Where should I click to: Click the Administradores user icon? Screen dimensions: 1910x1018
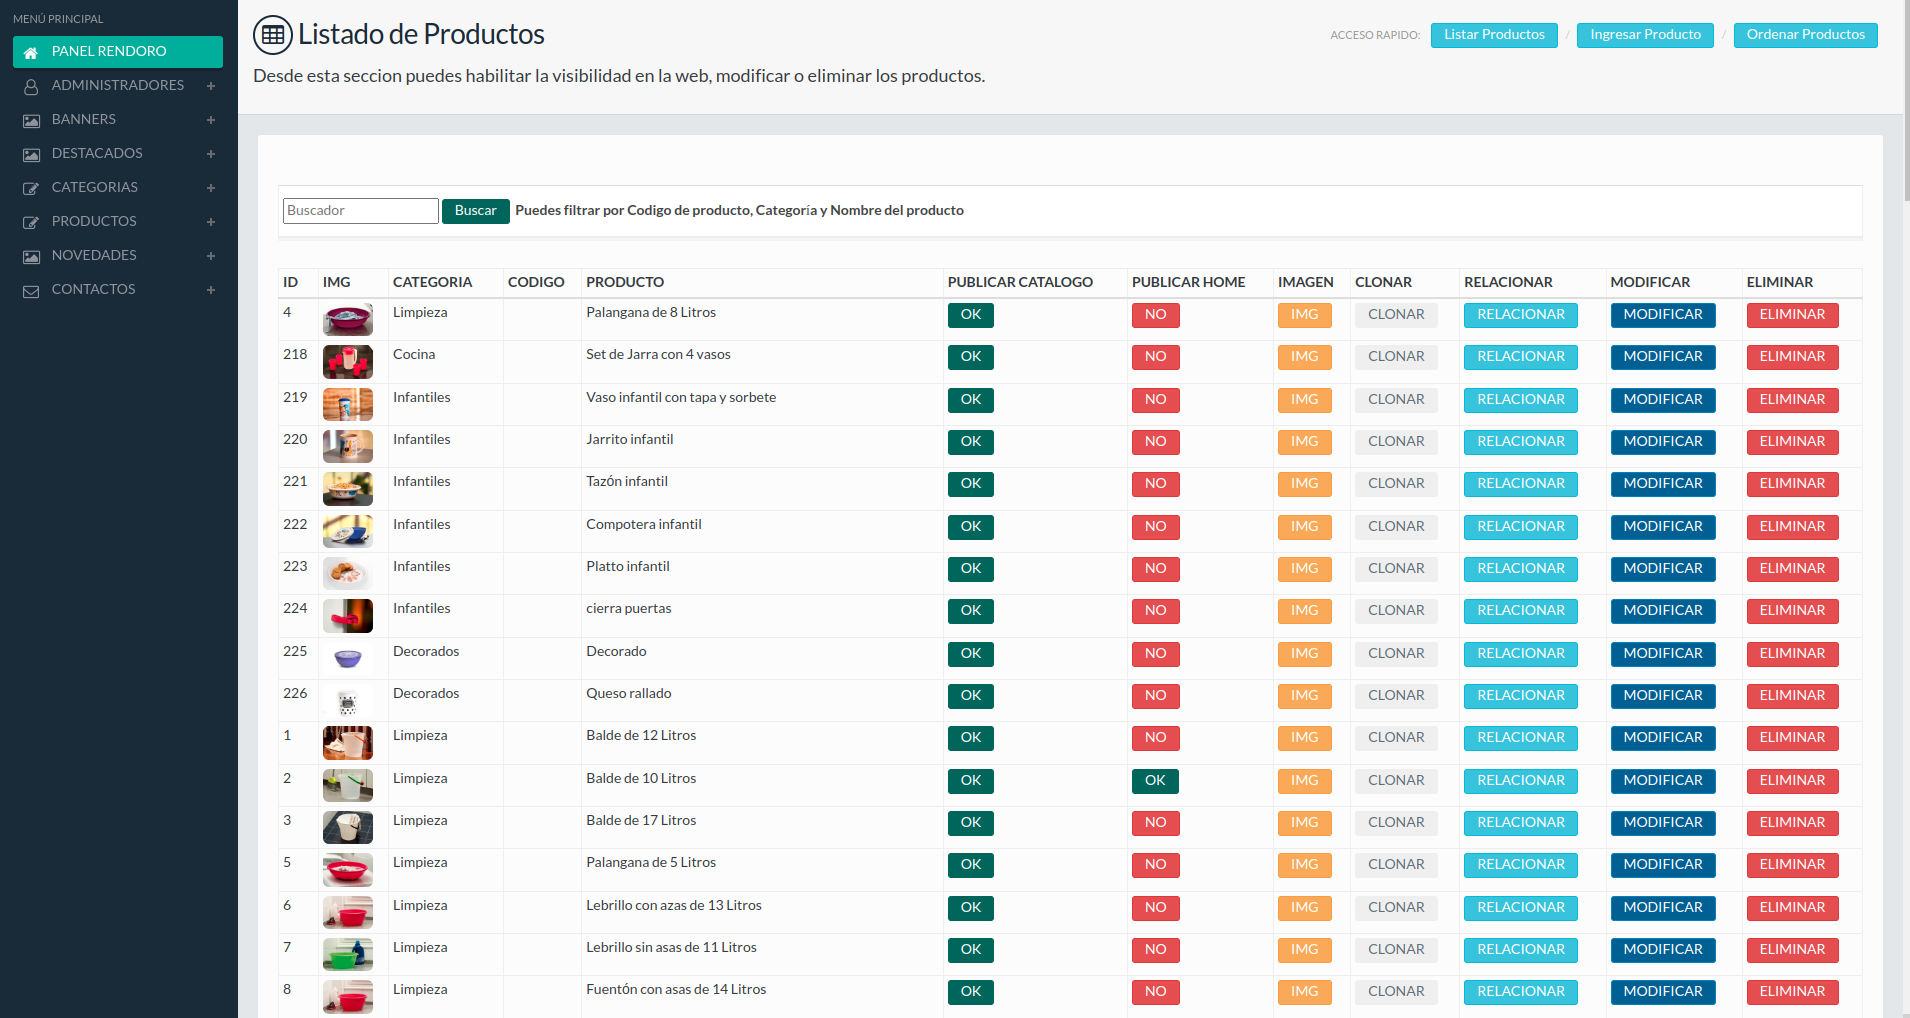coord(31,87)
